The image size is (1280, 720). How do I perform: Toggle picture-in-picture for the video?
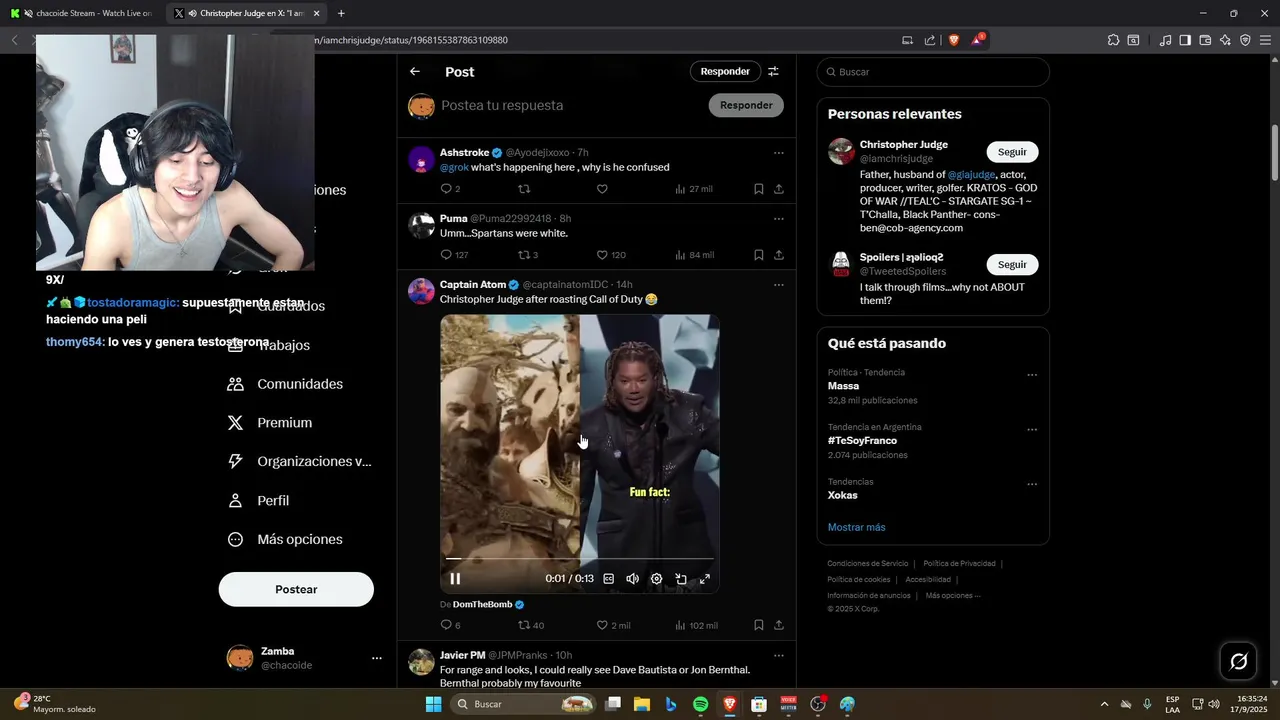[681, 579]
